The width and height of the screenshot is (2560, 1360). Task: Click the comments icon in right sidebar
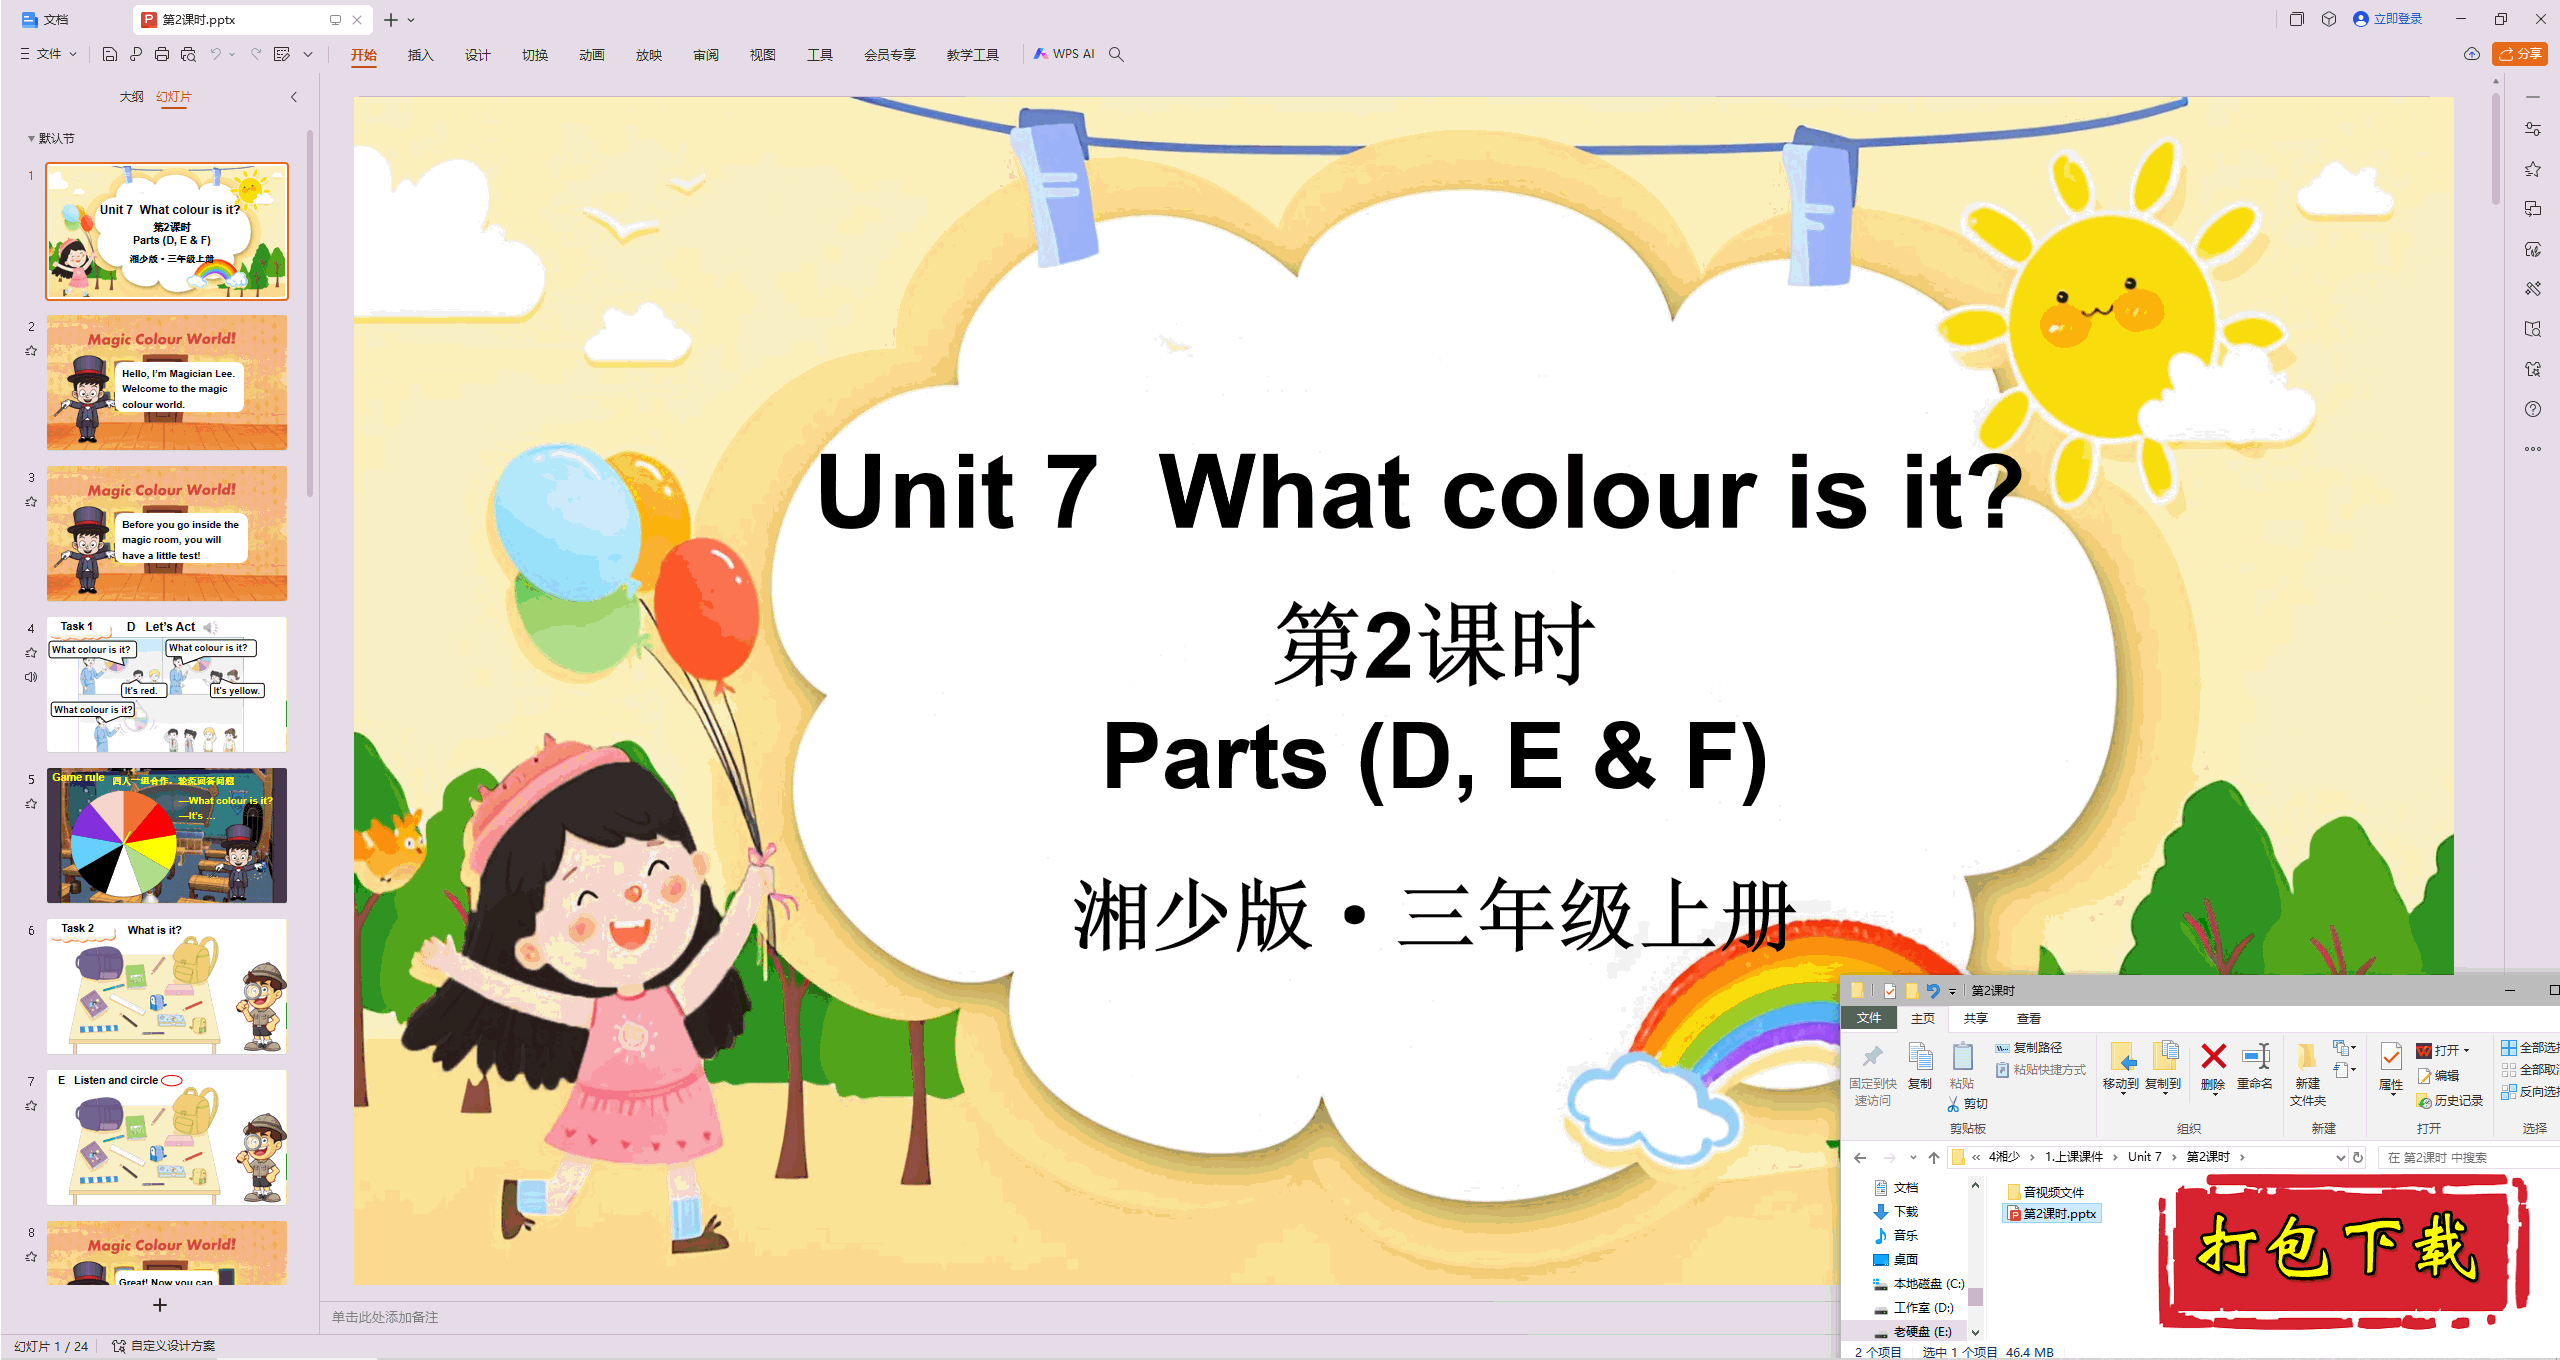tap(2533, 209)
